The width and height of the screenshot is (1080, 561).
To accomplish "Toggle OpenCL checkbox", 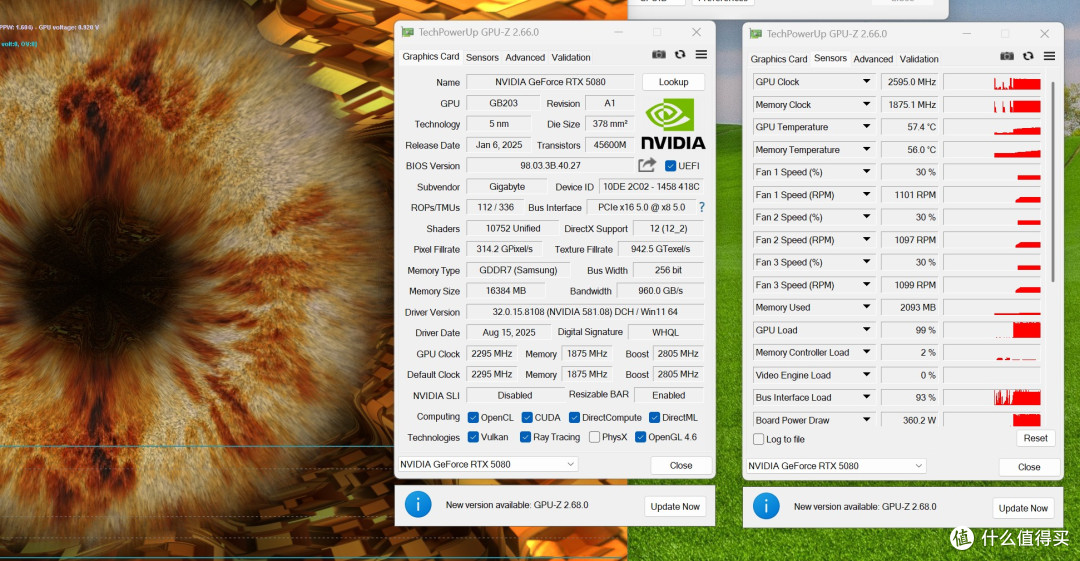I will [x=473, y=417].
